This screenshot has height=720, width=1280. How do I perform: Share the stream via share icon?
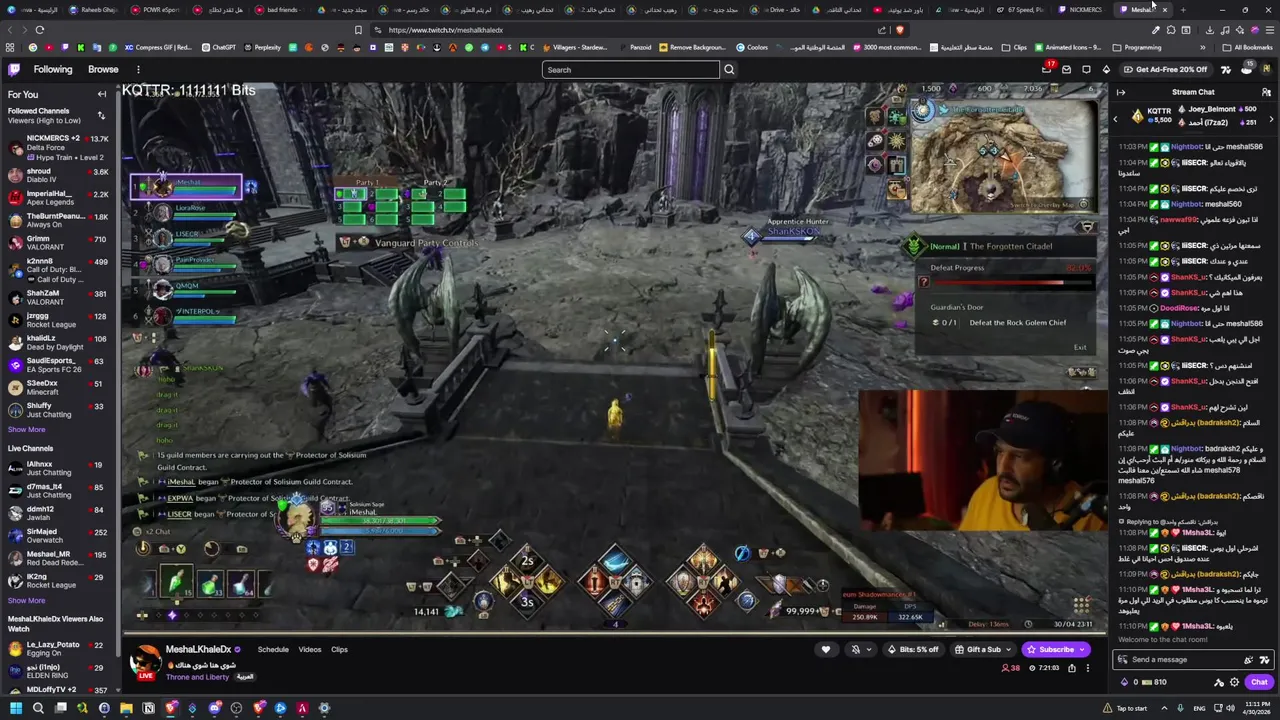tap(1071, 668)
